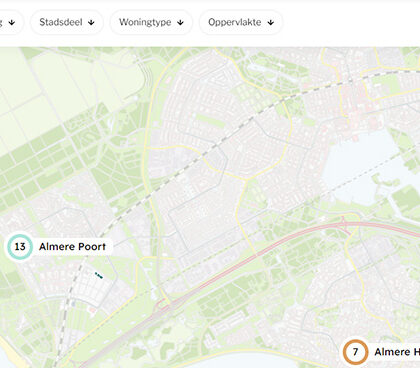The width and height of the screenshot is (420, 368).
Task: Click the small teal dots marker on map
Action: click(x=99, y=275)
